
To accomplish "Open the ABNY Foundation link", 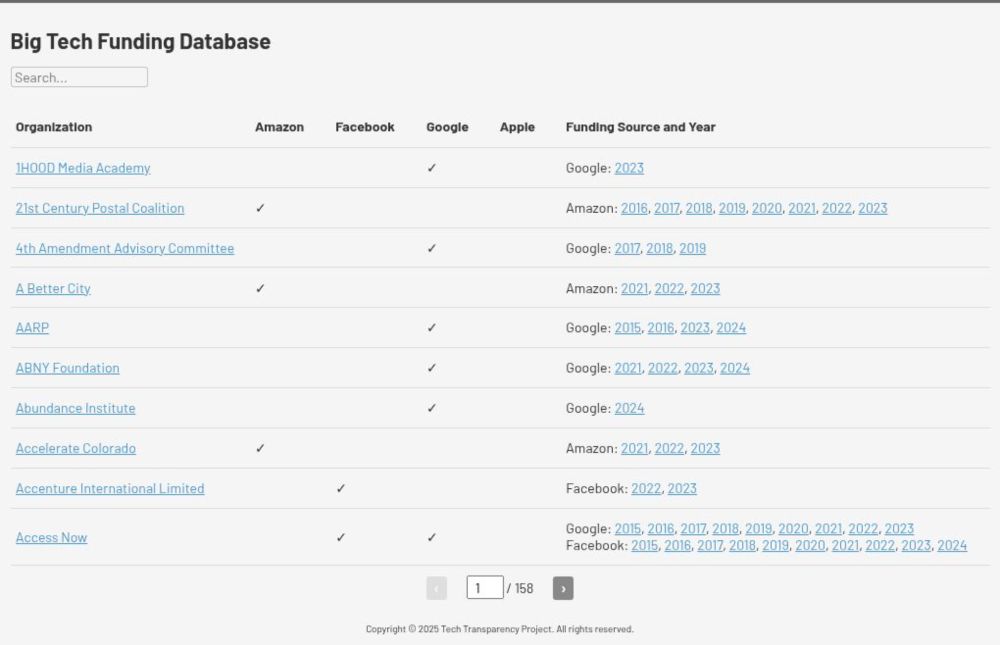I will pyautogui.click(x=68, y=368).
